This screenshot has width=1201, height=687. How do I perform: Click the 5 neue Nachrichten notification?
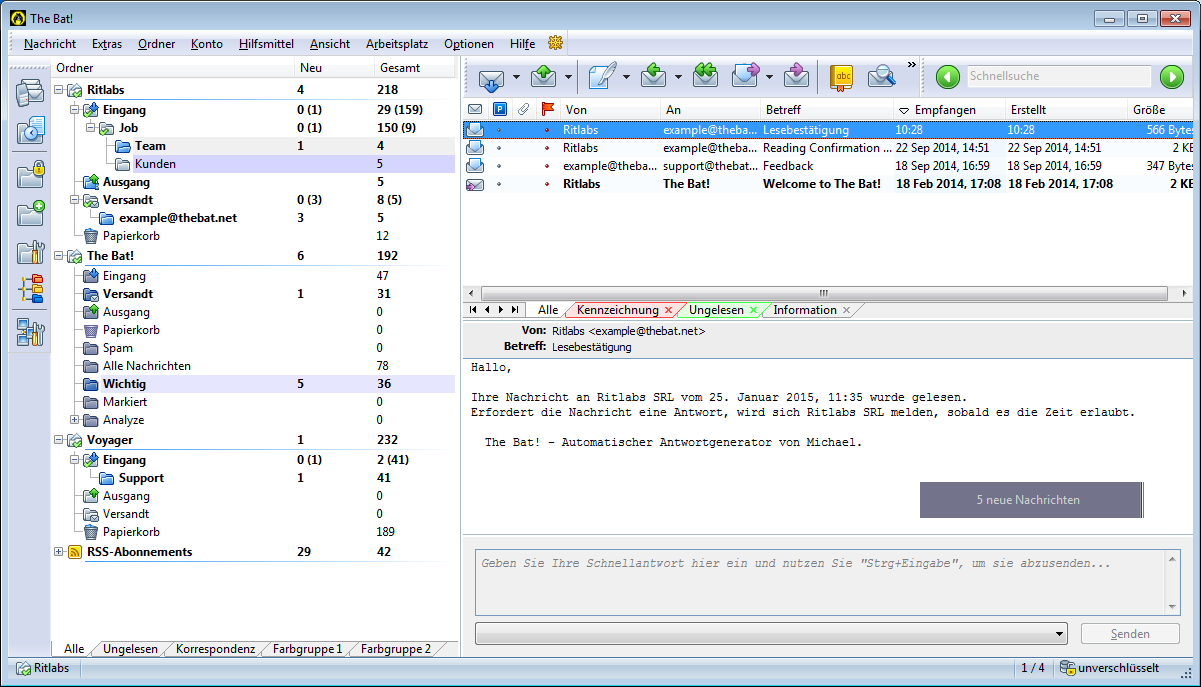[x=1030, y=500]
